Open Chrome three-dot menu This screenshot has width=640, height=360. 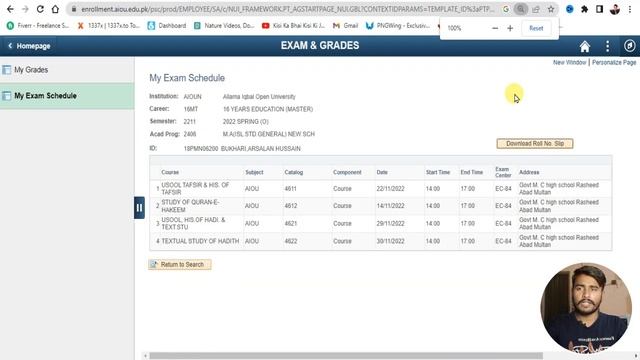click(630, 9)
